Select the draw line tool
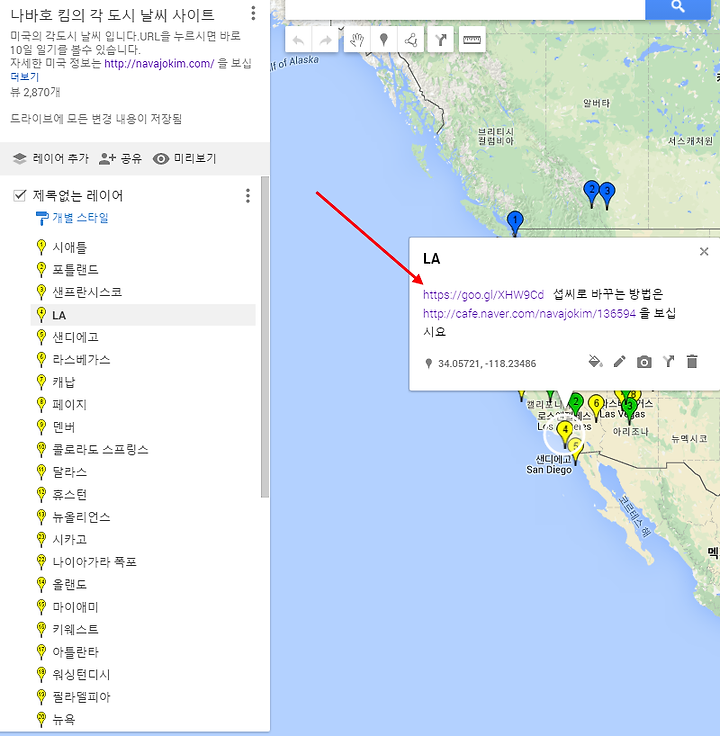Screen dimensions: 720x736 [x=411, y=40]
